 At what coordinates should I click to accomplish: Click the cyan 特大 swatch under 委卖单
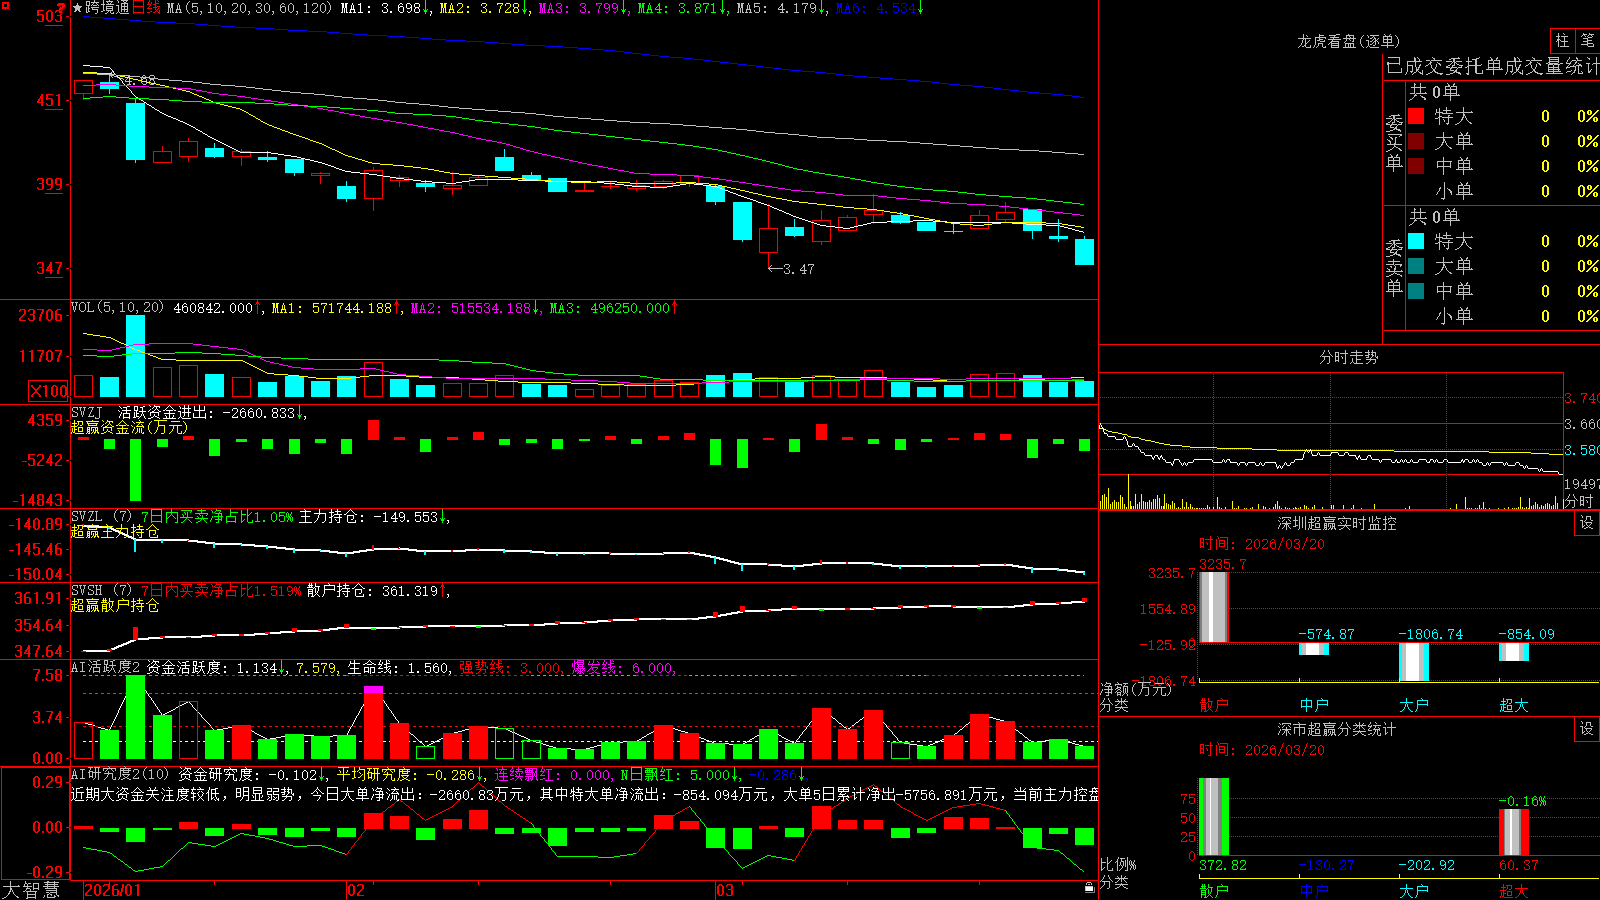pyautogui.click(x=1416, y=241)
